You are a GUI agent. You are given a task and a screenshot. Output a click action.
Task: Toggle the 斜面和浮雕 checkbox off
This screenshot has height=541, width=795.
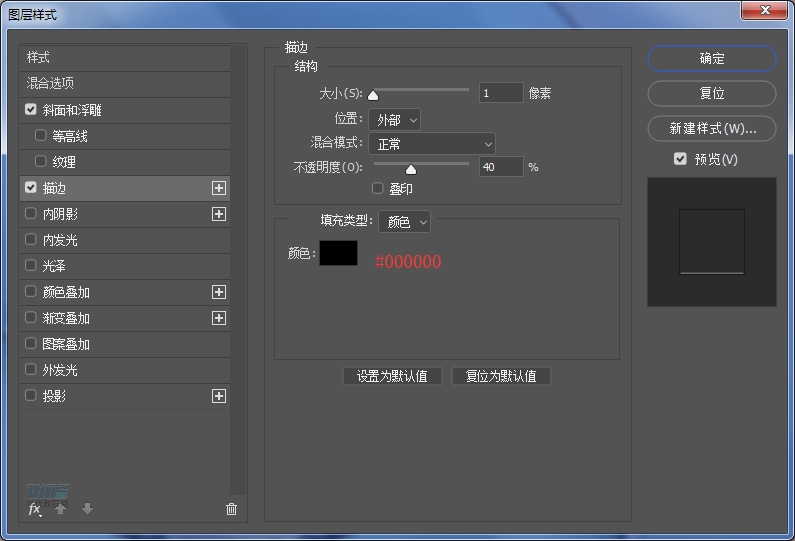31,110
